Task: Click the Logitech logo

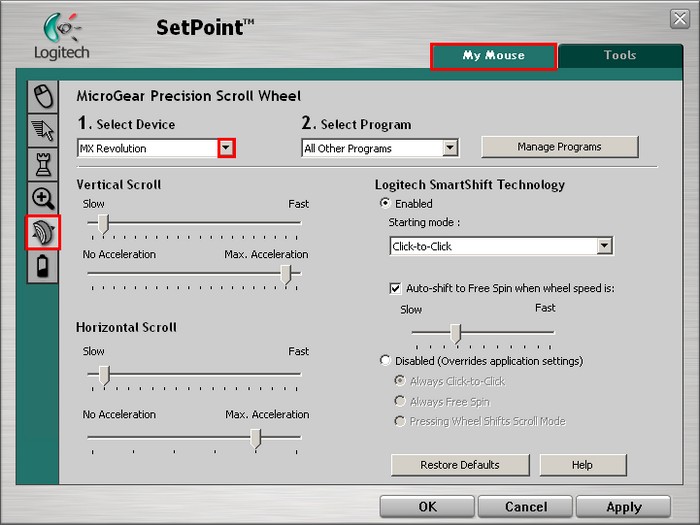Action: tap(62, 36)
